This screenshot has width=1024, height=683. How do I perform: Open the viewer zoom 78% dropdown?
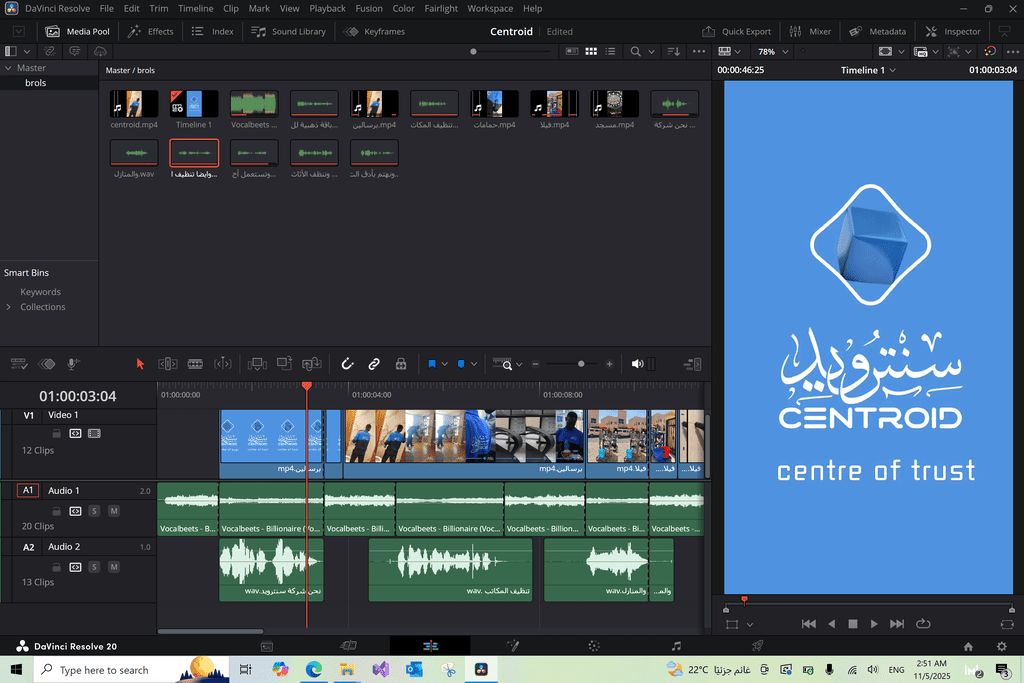pos(772,51)
